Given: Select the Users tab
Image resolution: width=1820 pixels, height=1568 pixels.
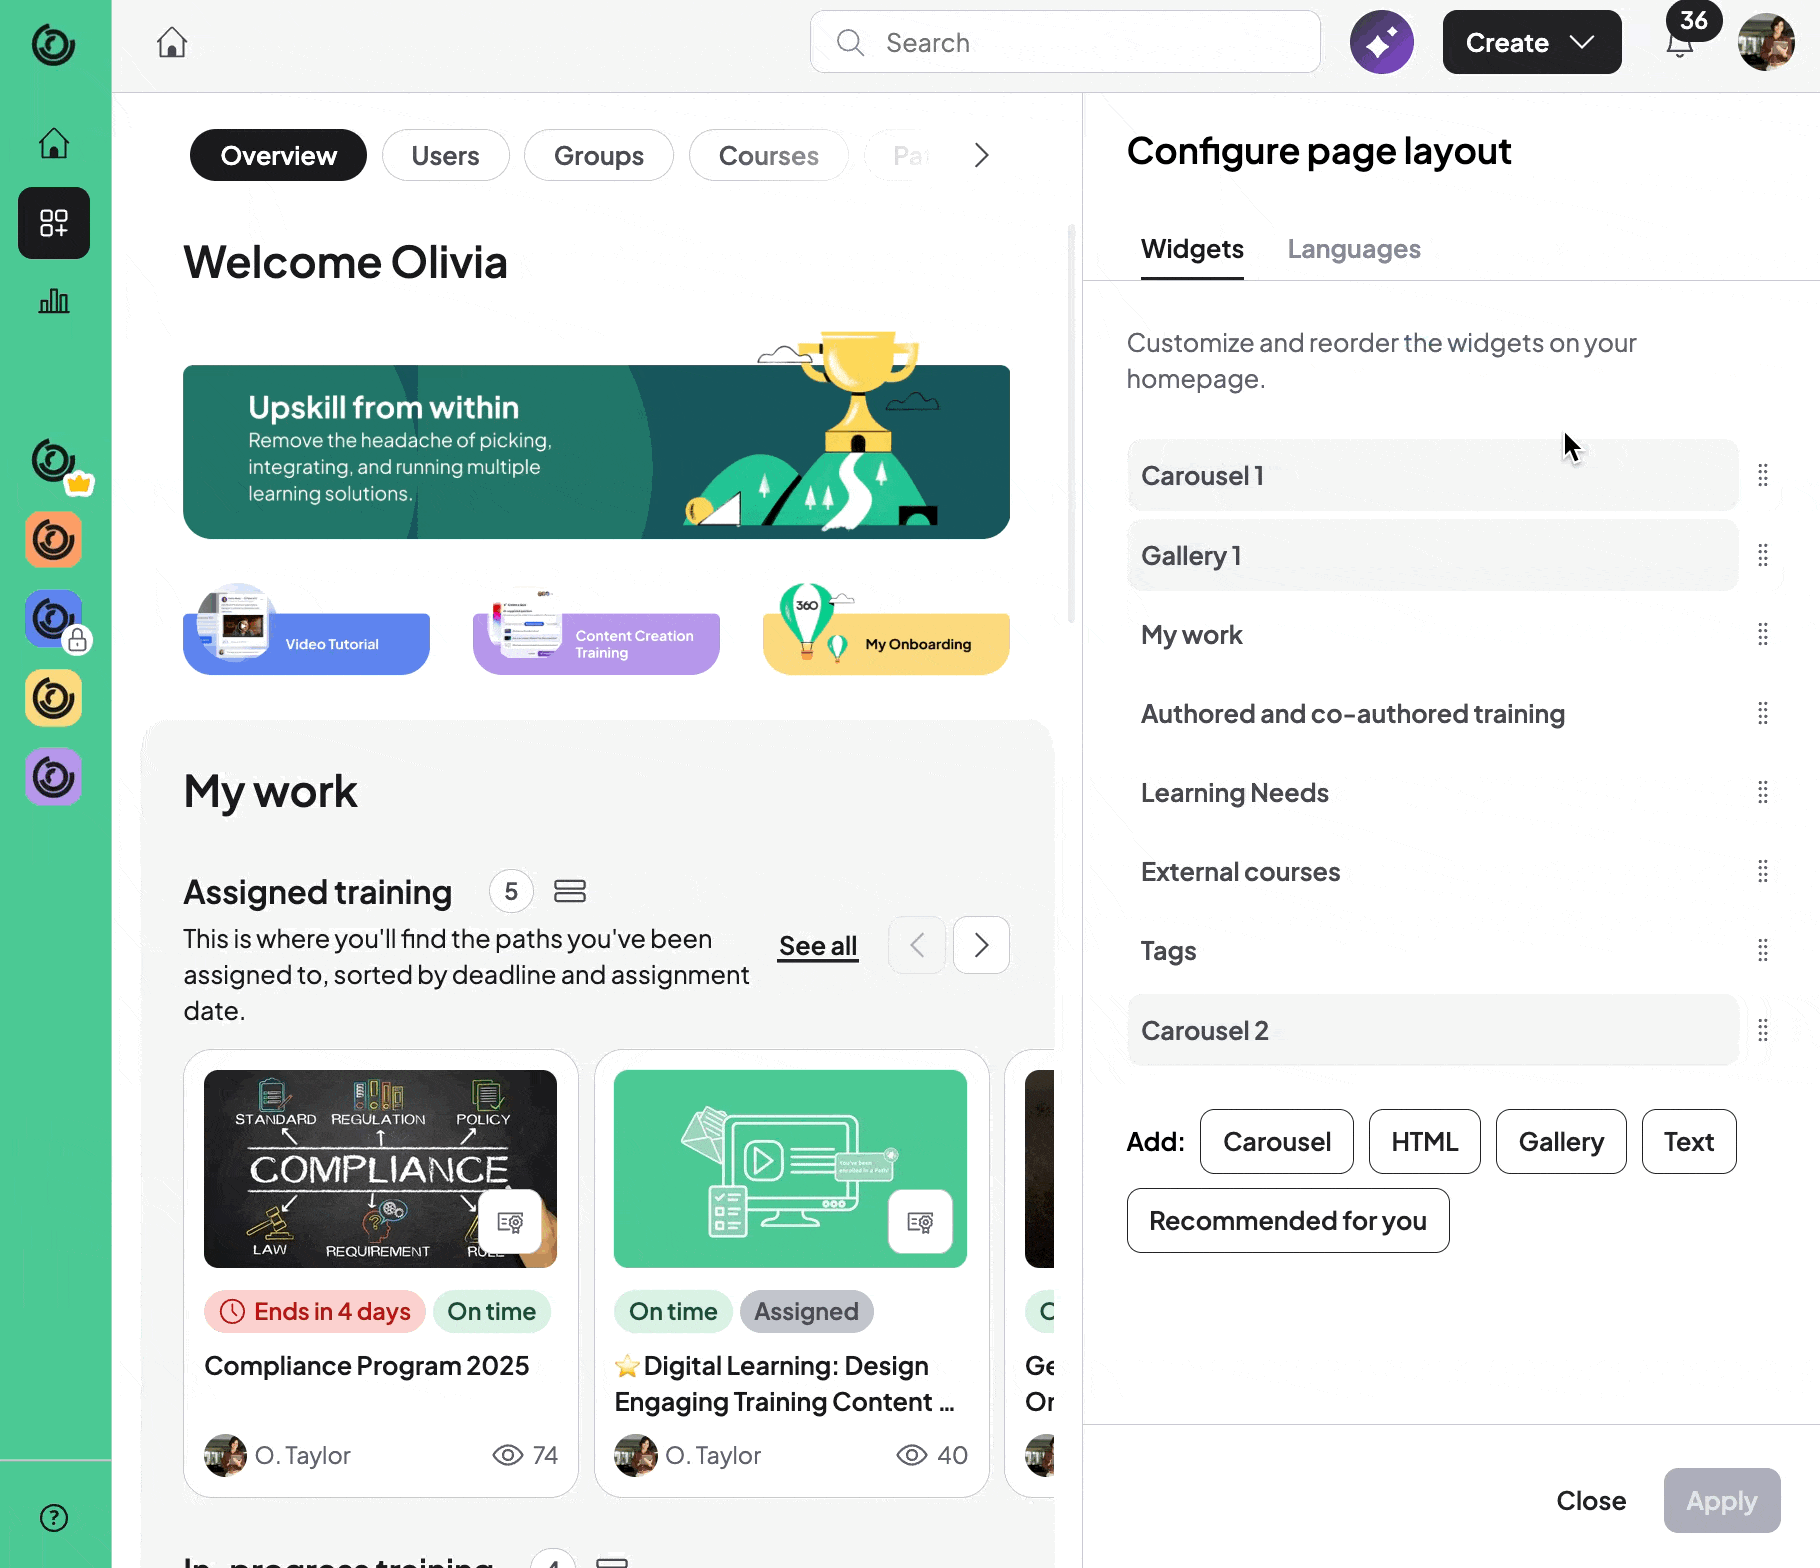Looking at the screenshot, I should click(x=445, y=155).
